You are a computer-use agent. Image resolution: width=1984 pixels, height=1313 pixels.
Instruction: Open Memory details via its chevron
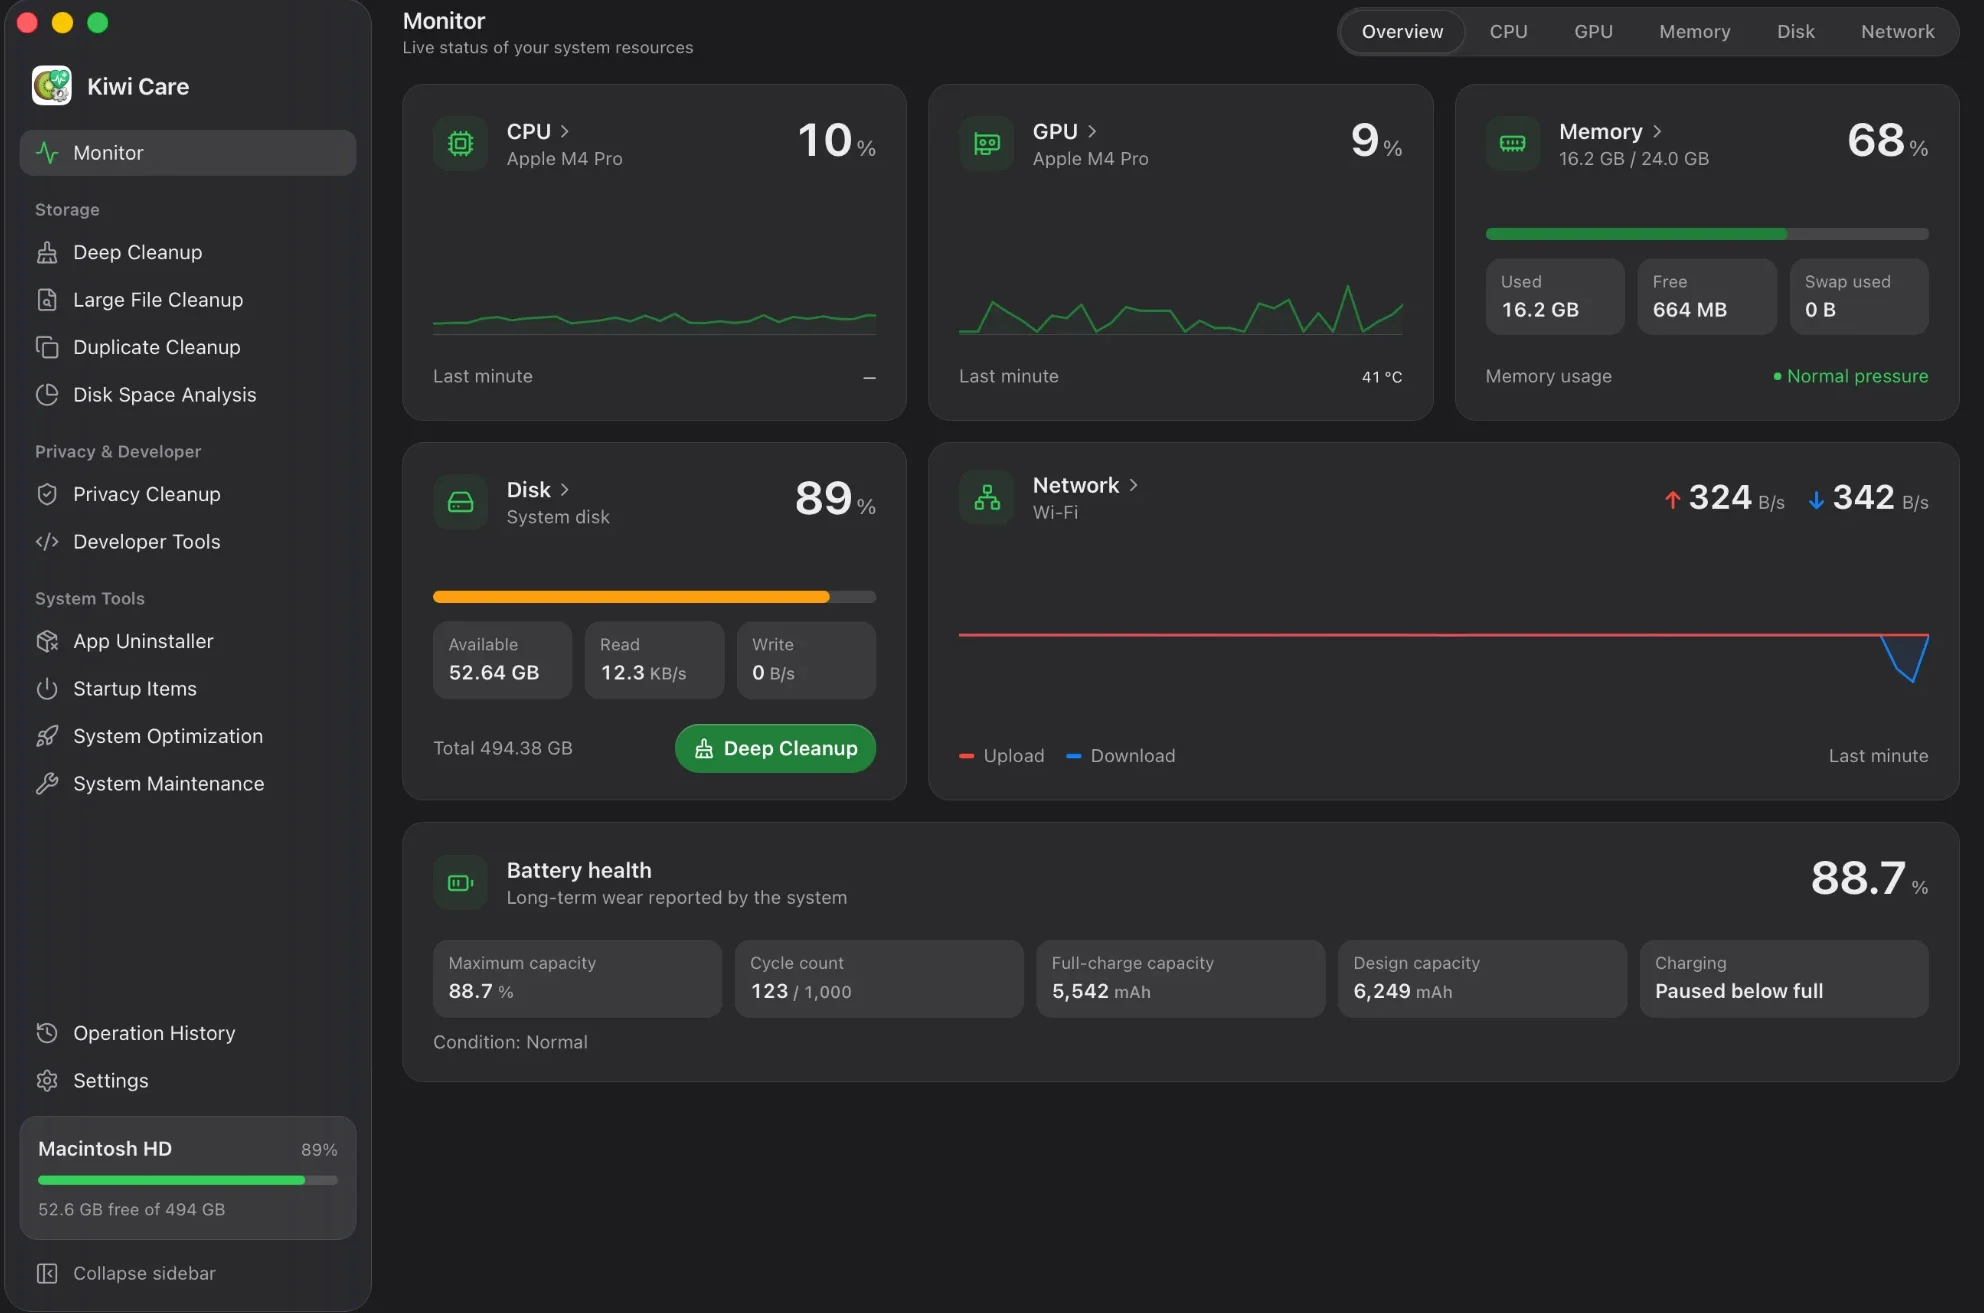click(1657, 131)
